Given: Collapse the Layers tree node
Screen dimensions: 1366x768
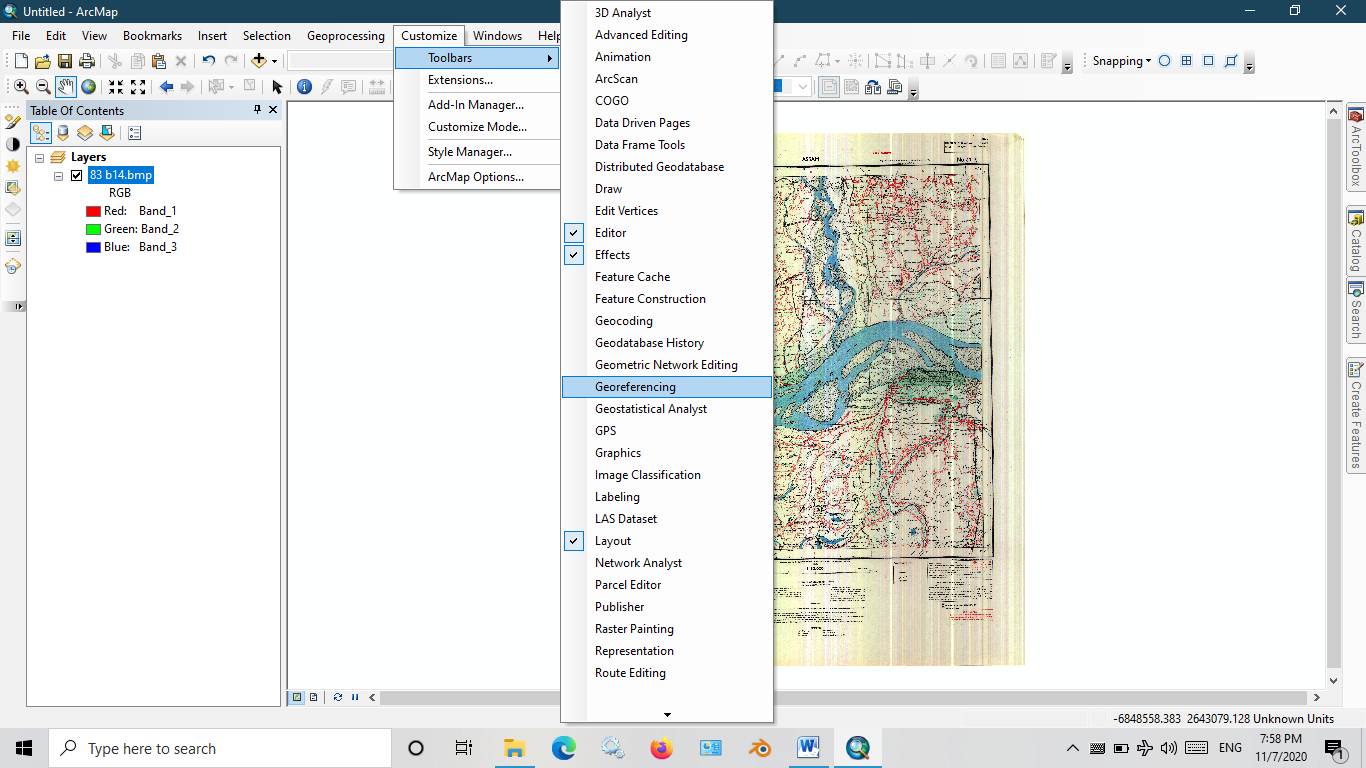Looking at the screenshot, I should pos(38,156).
